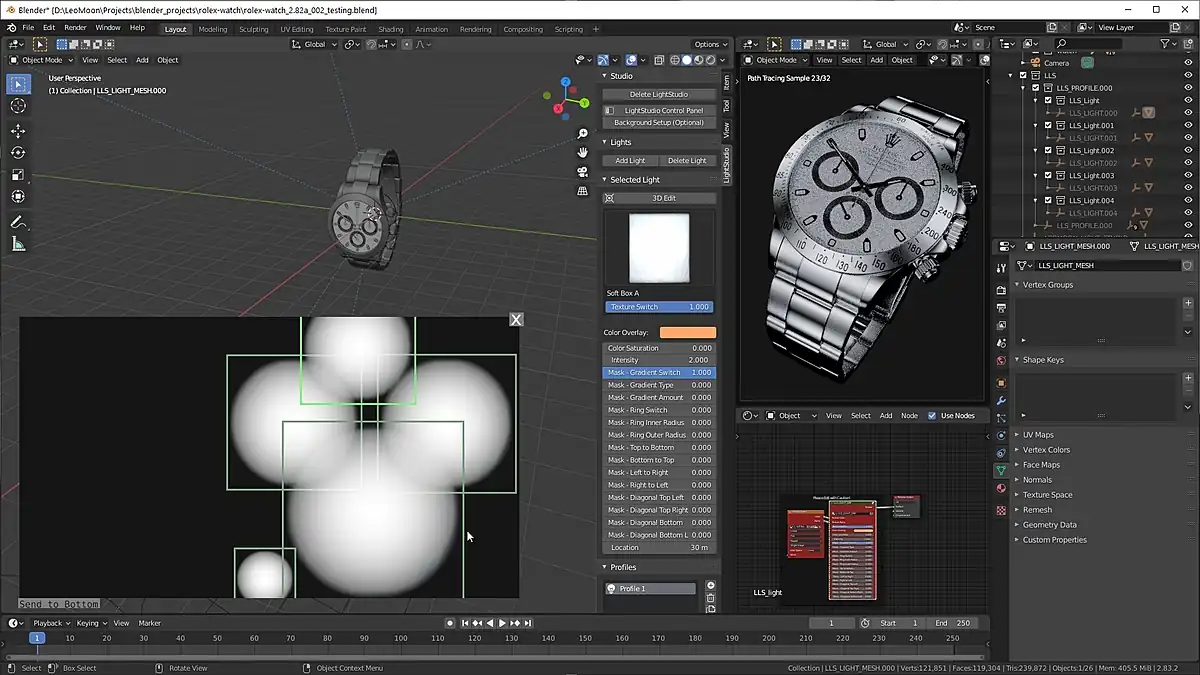Activate the Cursor tool

[18, 106]
